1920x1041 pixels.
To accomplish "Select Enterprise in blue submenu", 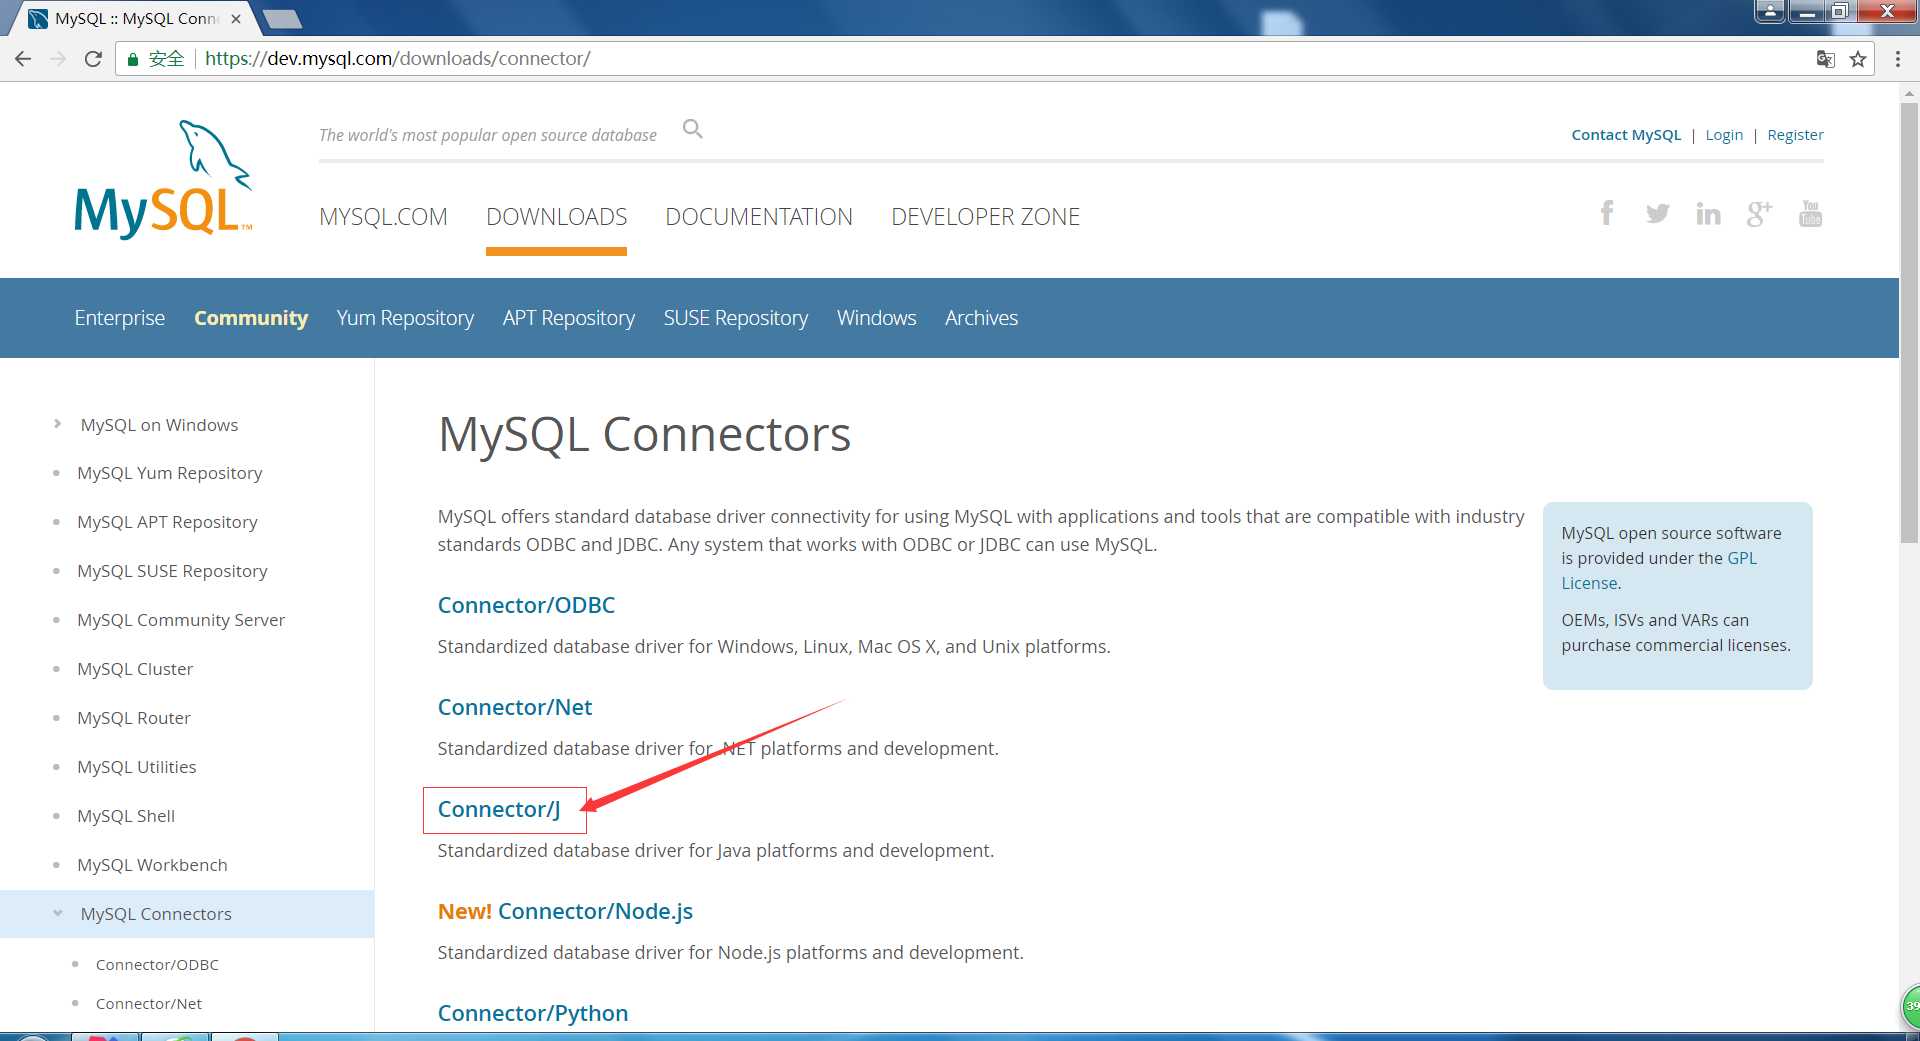I will (120, 318).
